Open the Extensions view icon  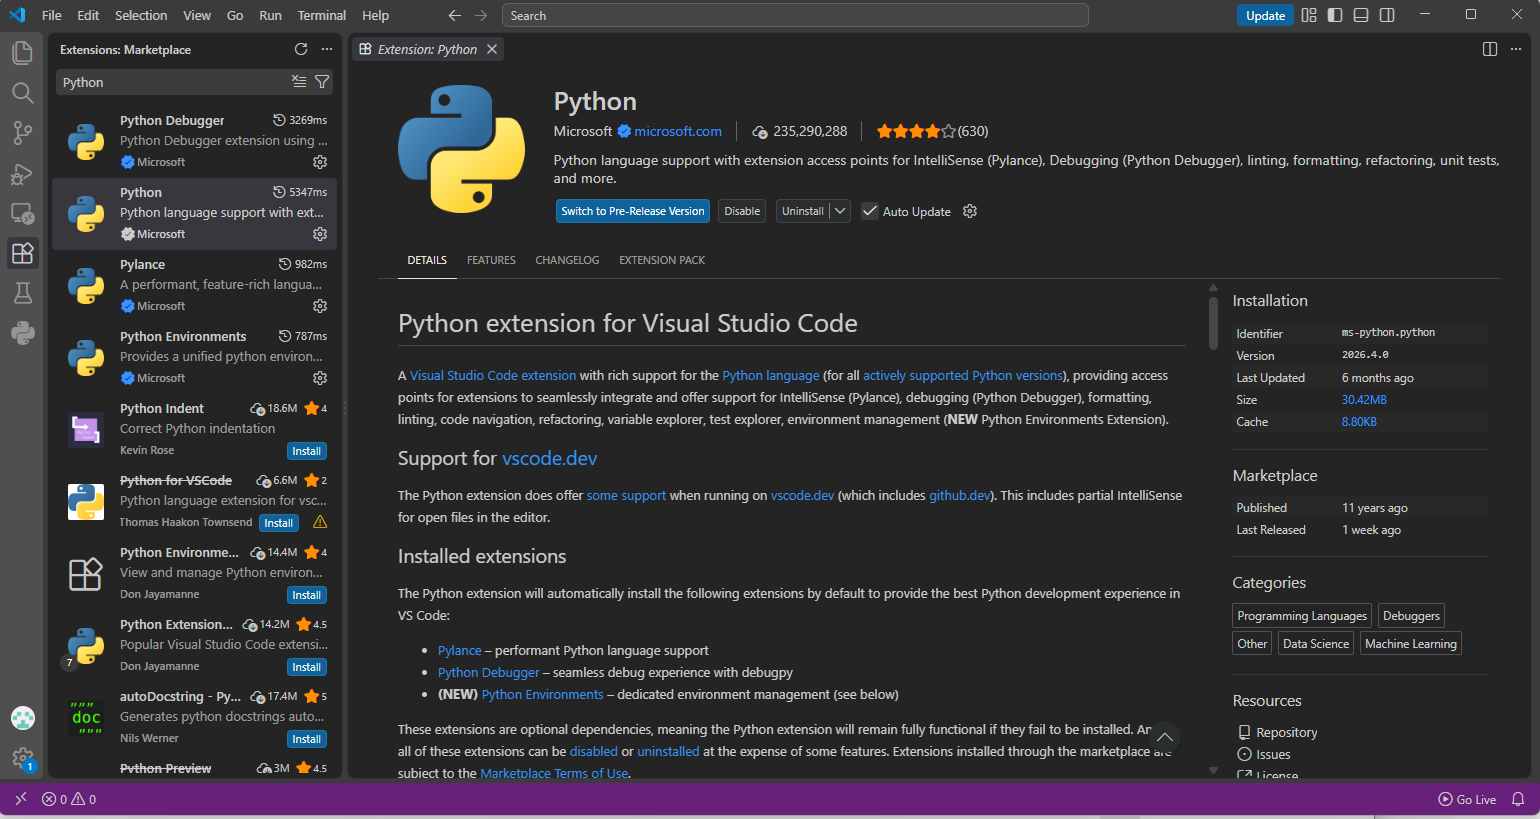coord(22,253)
